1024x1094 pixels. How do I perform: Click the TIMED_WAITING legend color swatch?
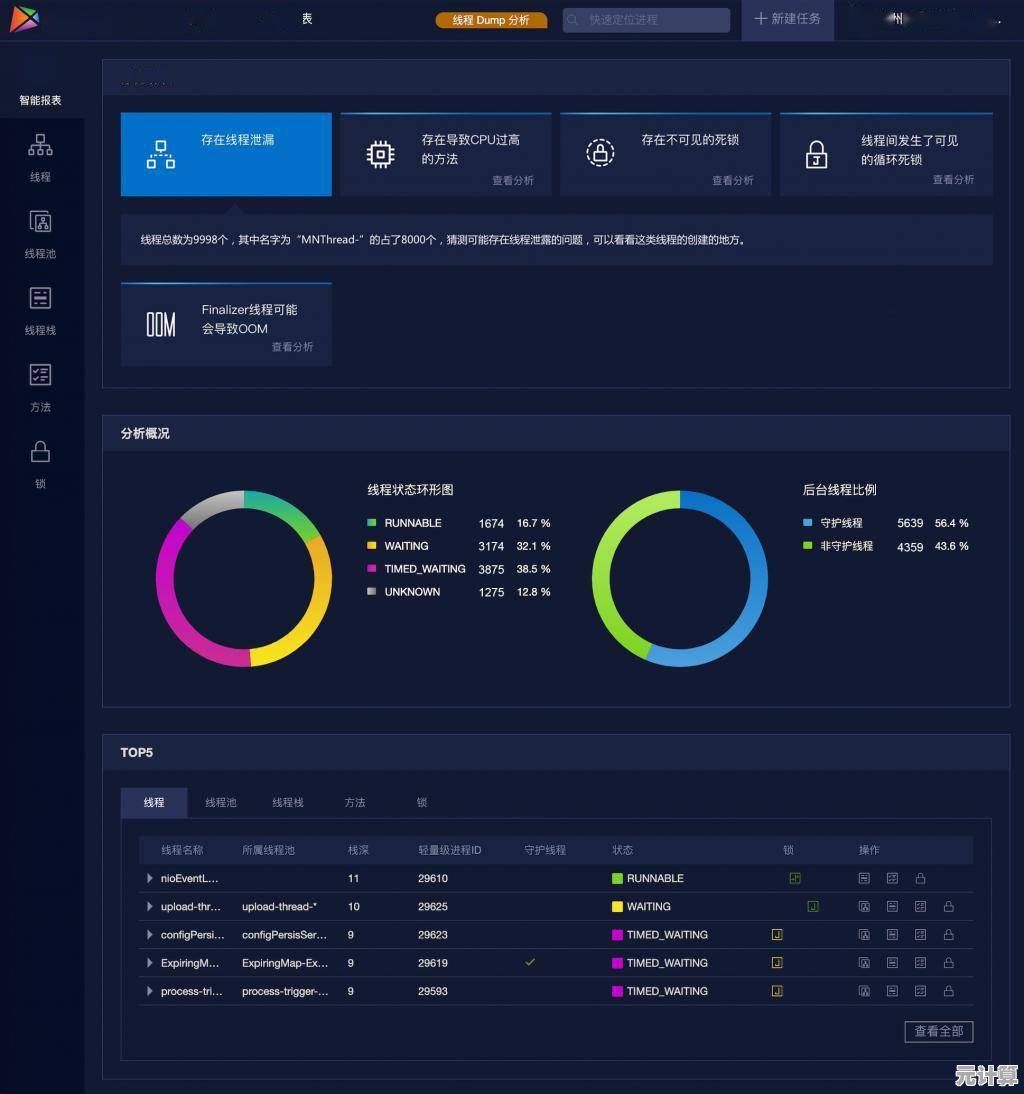pyautogui.click(x=372, y=569)
